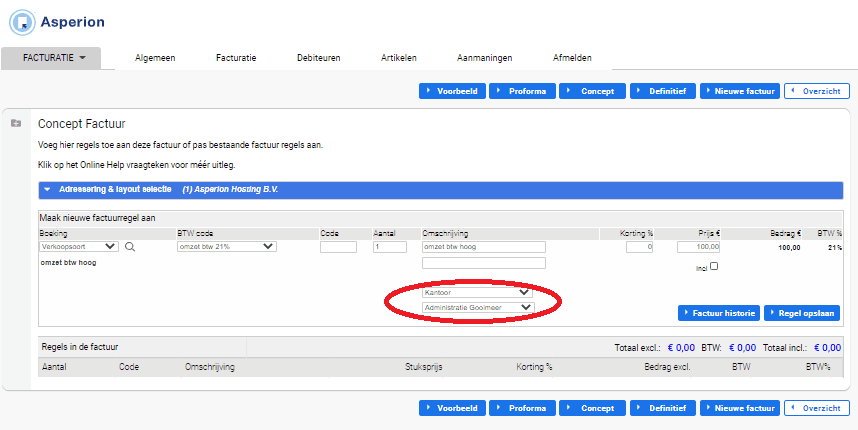Click the Stuksprijs column header
Viewport: 858px width, 430px height.
click(424, 367)
